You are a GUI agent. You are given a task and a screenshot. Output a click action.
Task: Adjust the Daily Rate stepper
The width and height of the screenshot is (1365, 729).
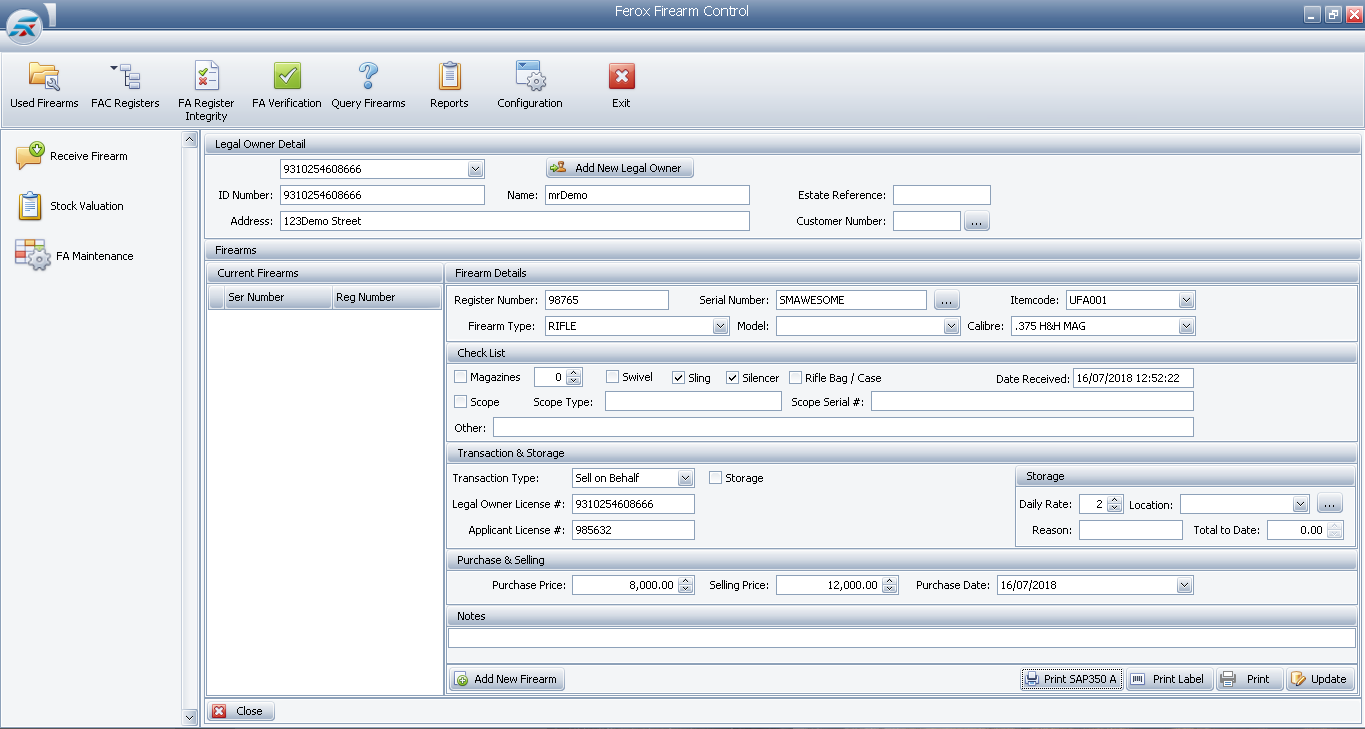pyautogui.click(x=1116, y=504)
